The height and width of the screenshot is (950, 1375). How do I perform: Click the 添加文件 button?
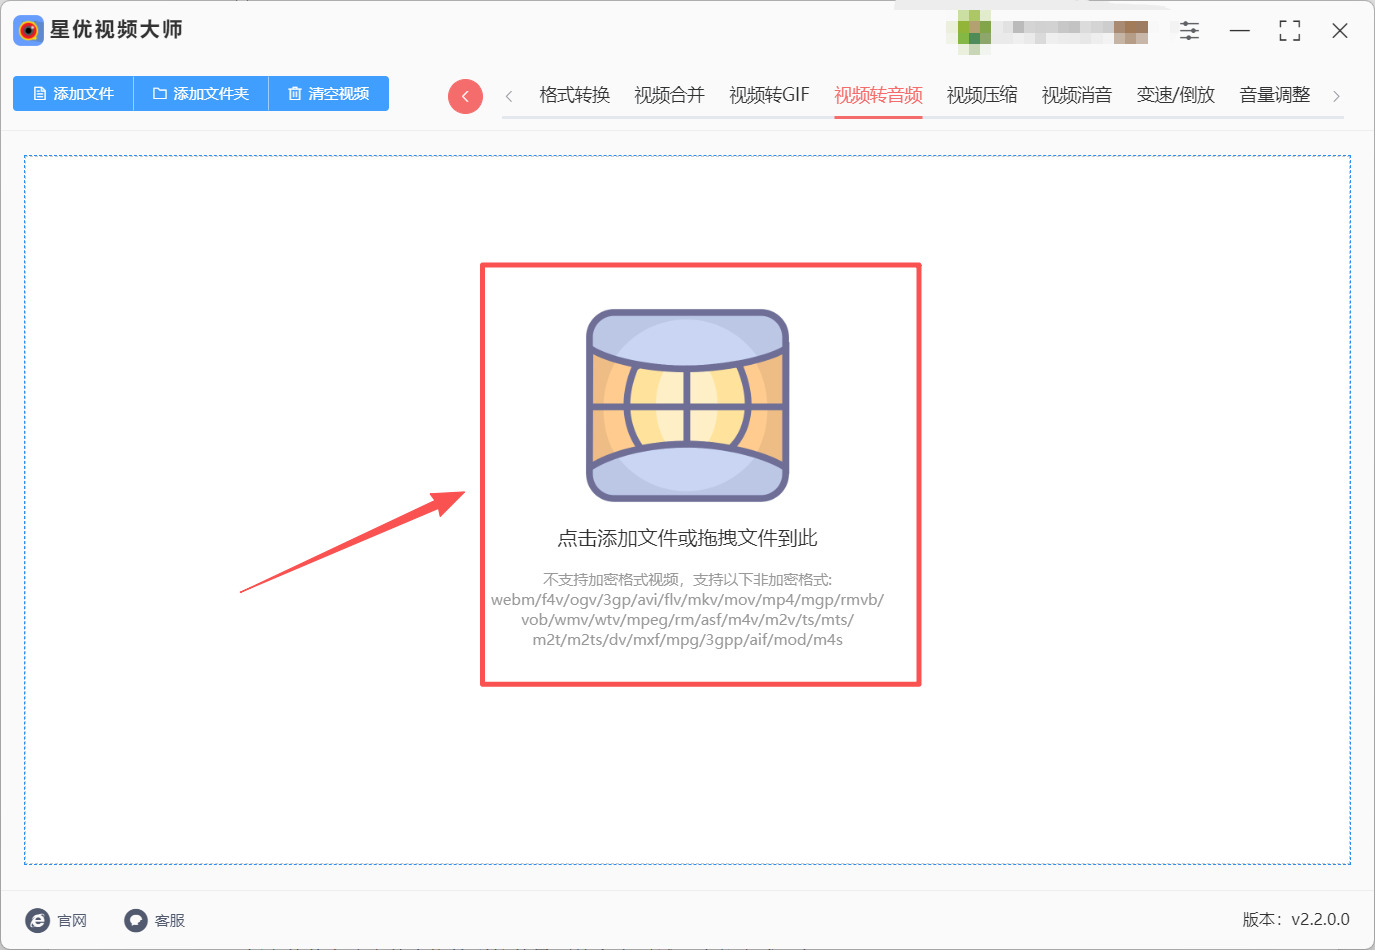[x=73, y=94]
